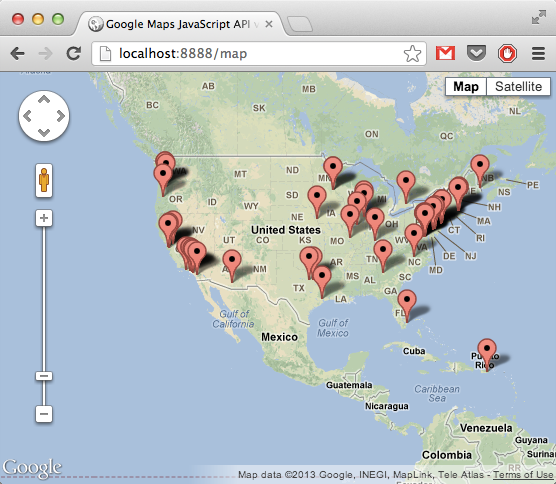
Task: Click the browser forward arrow
Action: (x=45, y=54)
